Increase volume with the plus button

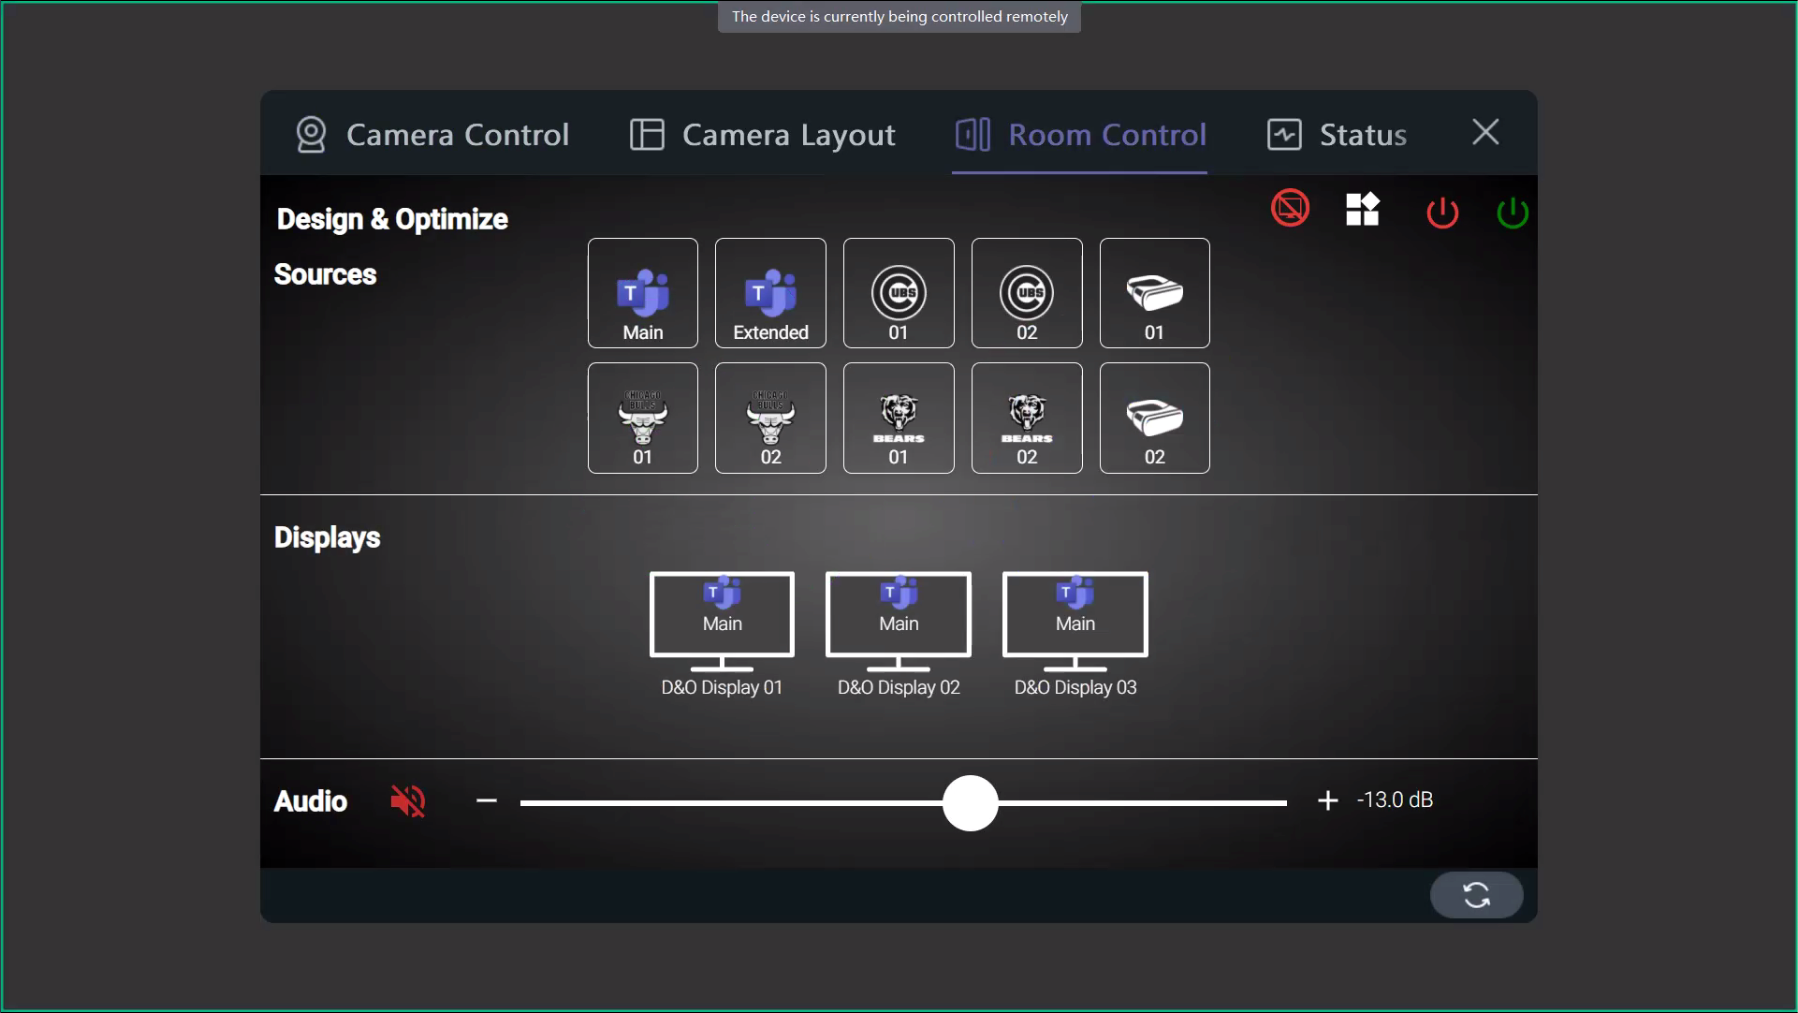[1328, 800]
